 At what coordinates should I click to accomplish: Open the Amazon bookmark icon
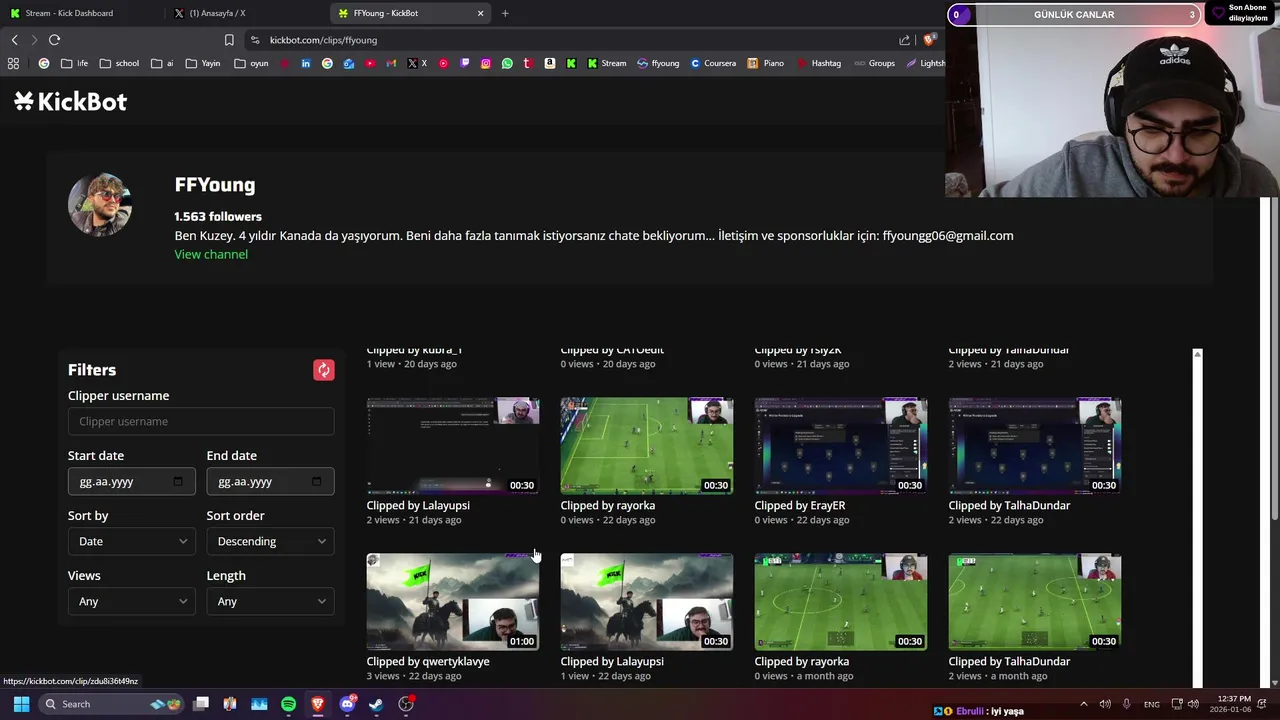(x=549, y=63)
